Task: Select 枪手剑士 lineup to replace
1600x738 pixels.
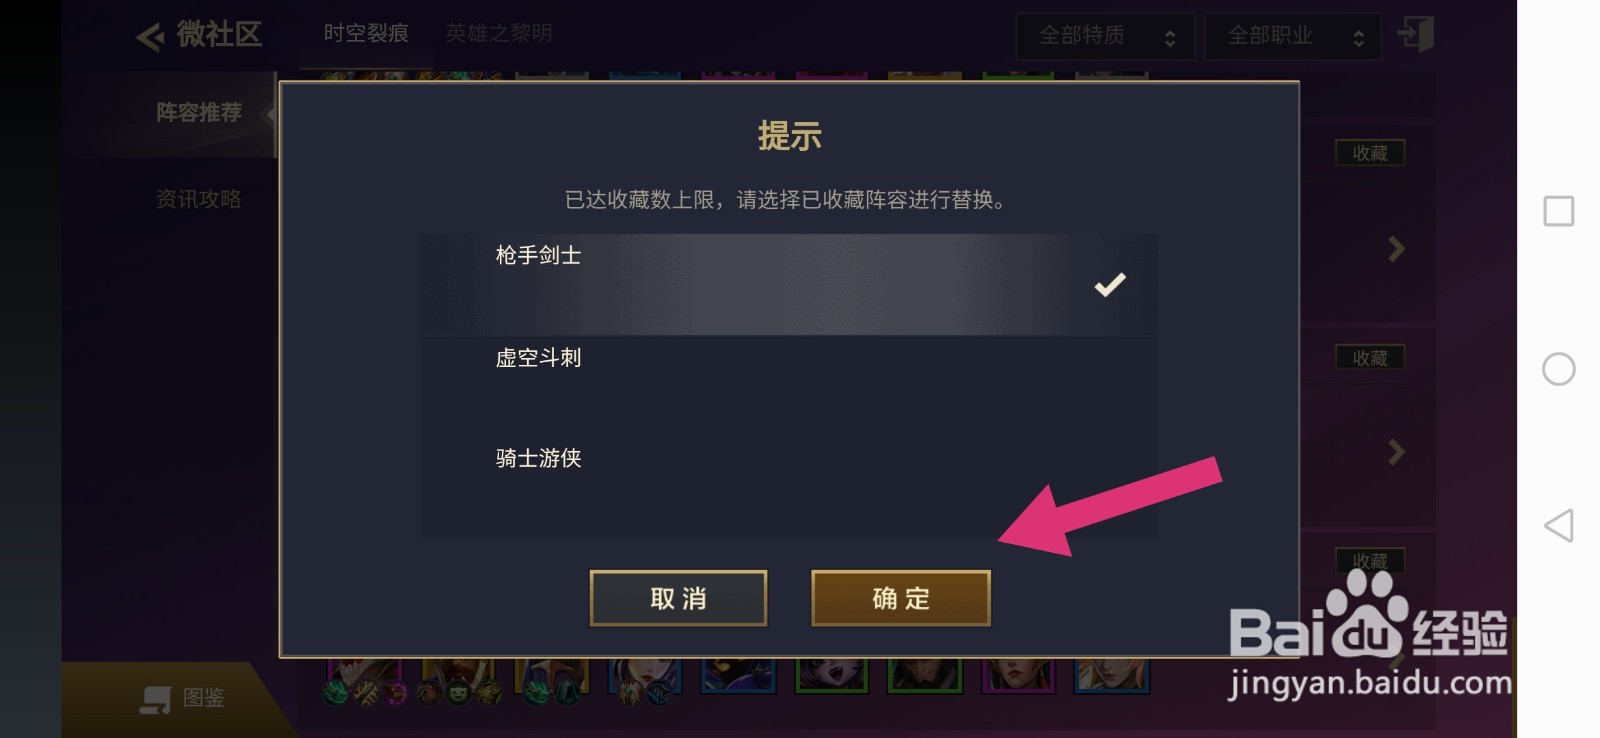Action: (789, 285)
